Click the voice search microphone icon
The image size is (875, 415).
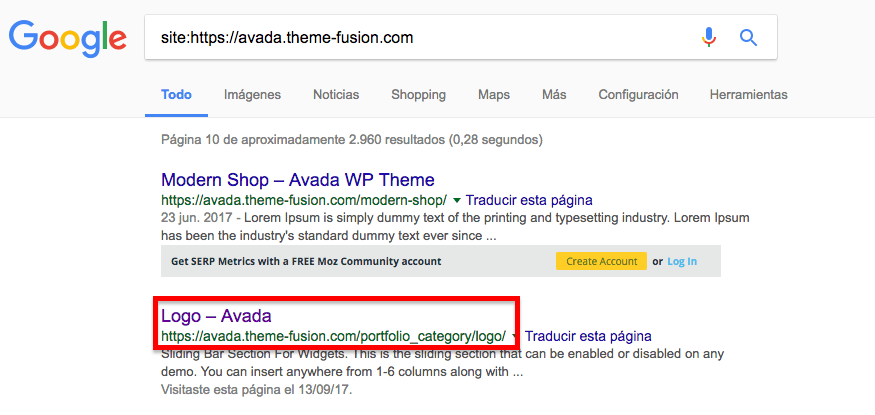point(709,38)
